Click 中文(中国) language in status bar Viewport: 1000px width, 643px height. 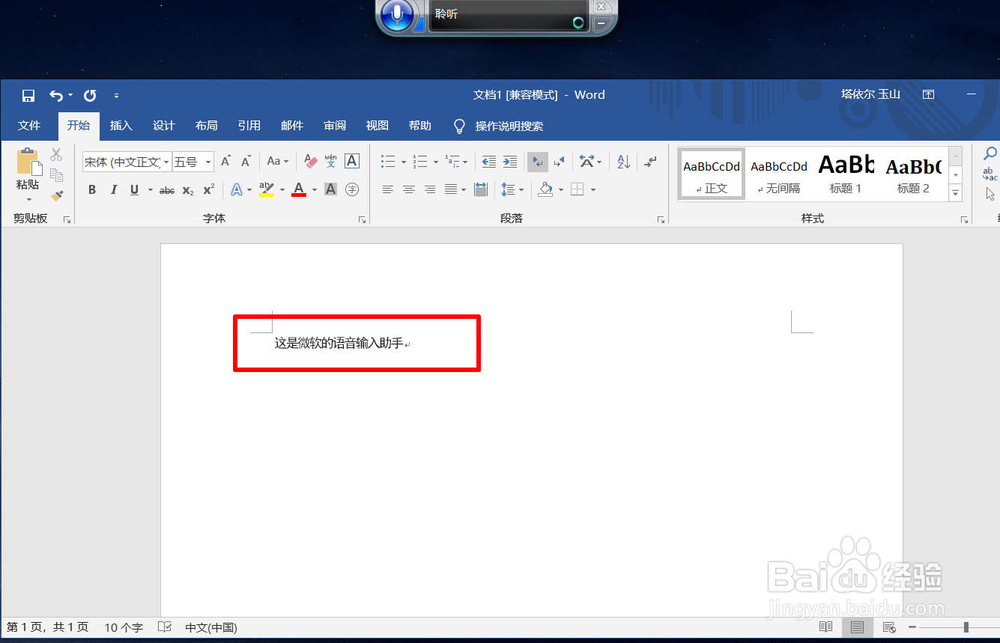(x=211, y=628)
